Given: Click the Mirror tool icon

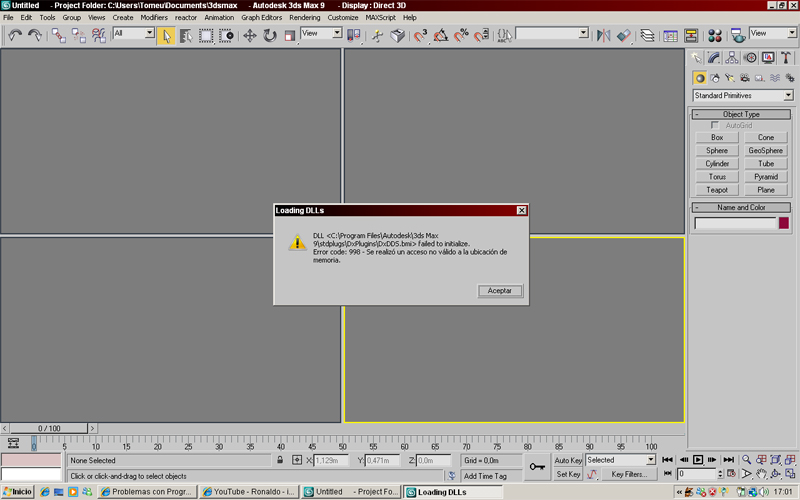Looking at the screenshot, I should [x=603, y=36].
